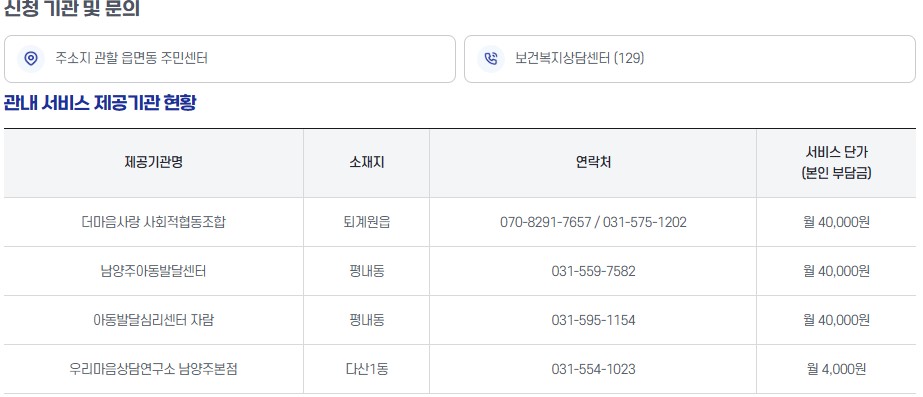Click the 연락처 column header
923x397 pixels.
pos(593,163)
